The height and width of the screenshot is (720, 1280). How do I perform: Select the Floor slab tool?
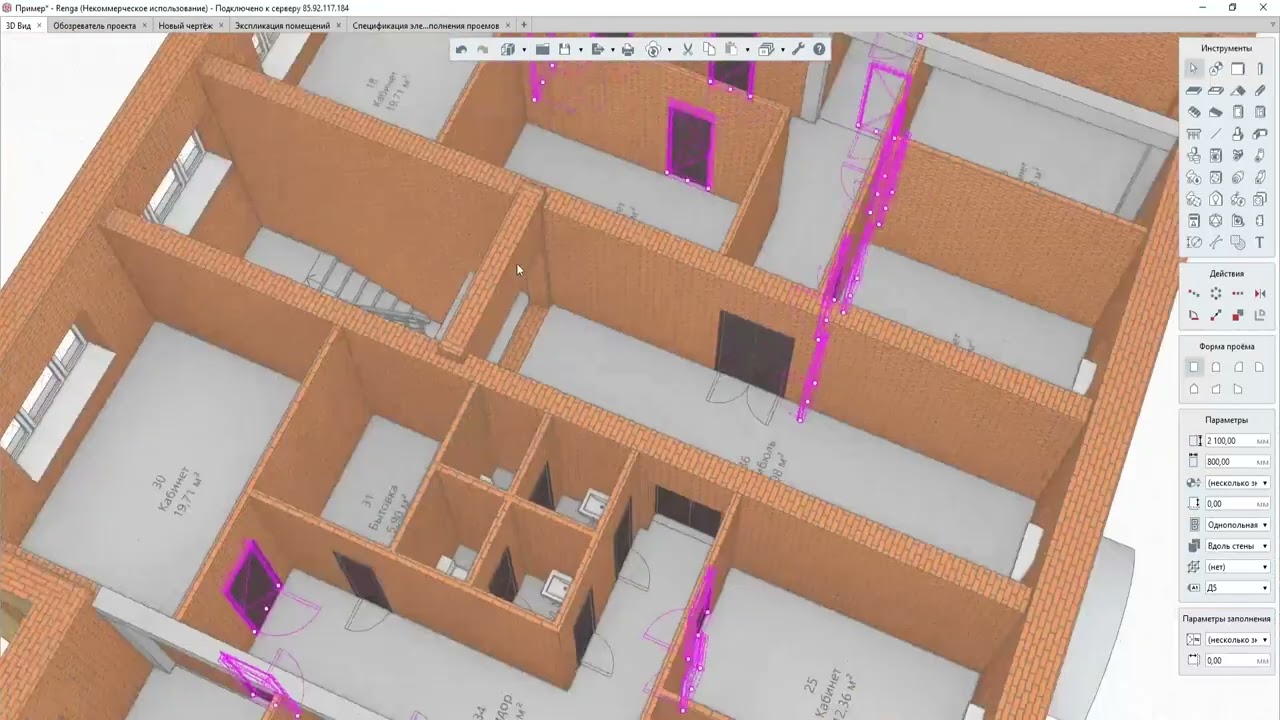pos(1194,90)
